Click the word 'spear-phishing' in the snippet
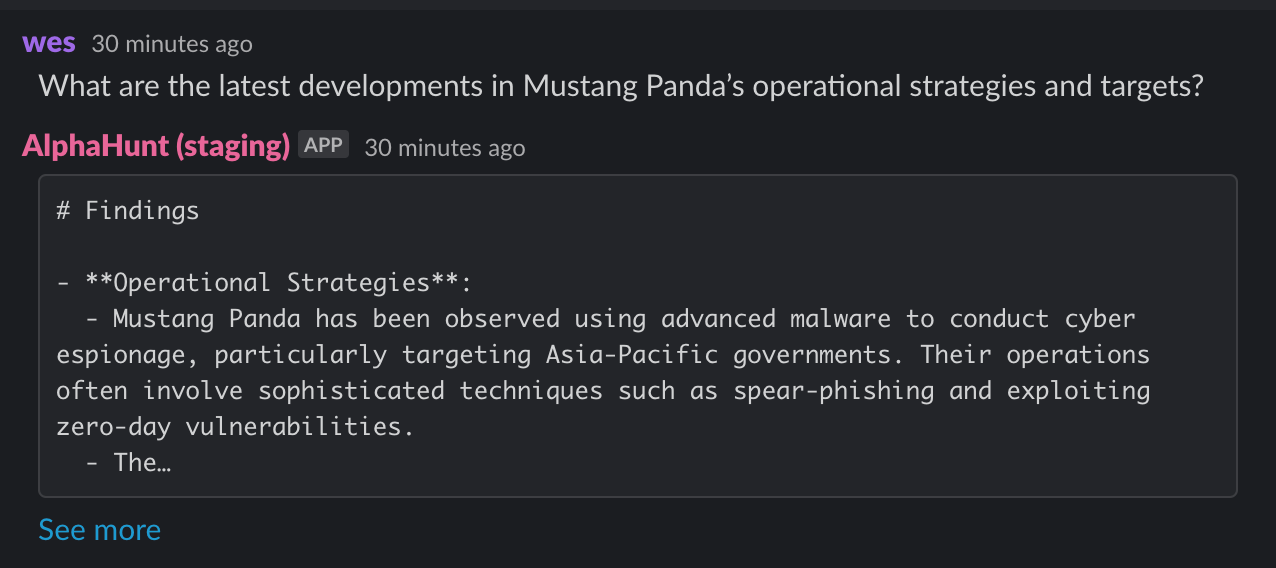This screenshot has height=568, width=1276. point(833,391)
